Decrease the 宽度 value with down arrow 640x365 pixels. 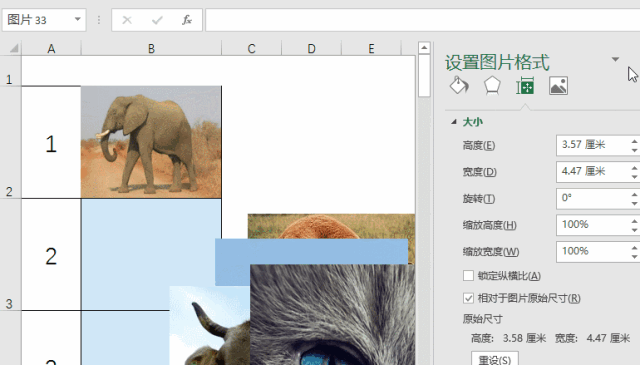click(634, 177)
